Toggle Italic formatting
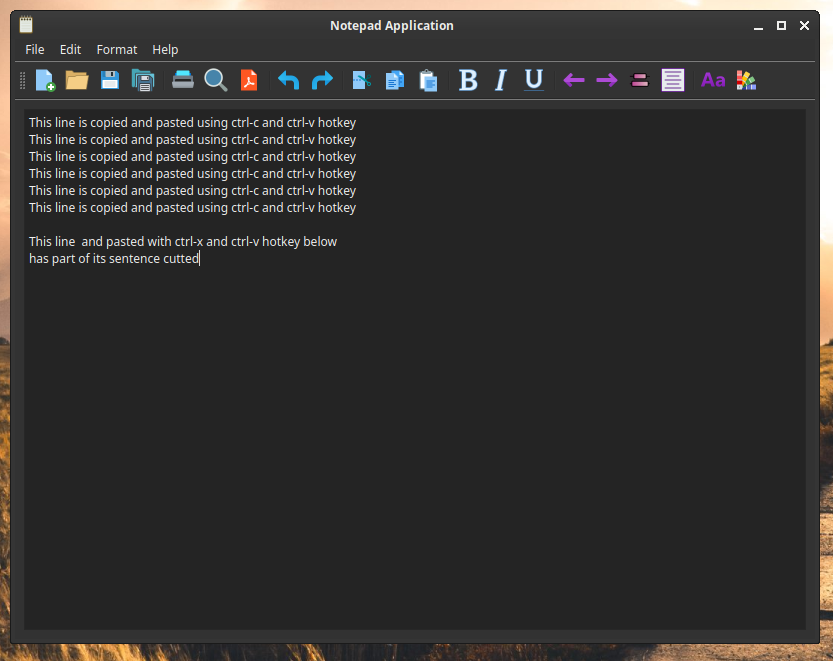The height and width of the screenshot is (661, 833). tap(501, 80)
